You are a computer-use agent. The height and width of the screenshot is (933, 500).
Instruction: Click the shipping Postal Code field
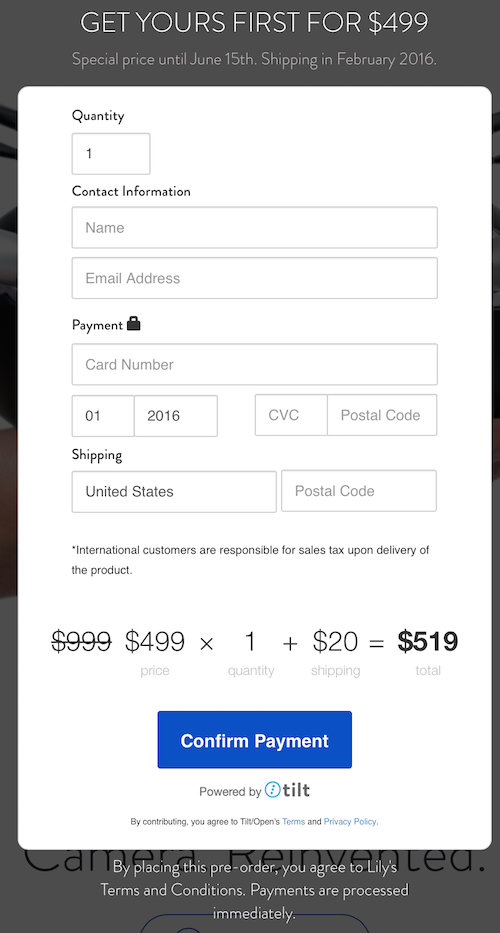click(x=359, y=491)
